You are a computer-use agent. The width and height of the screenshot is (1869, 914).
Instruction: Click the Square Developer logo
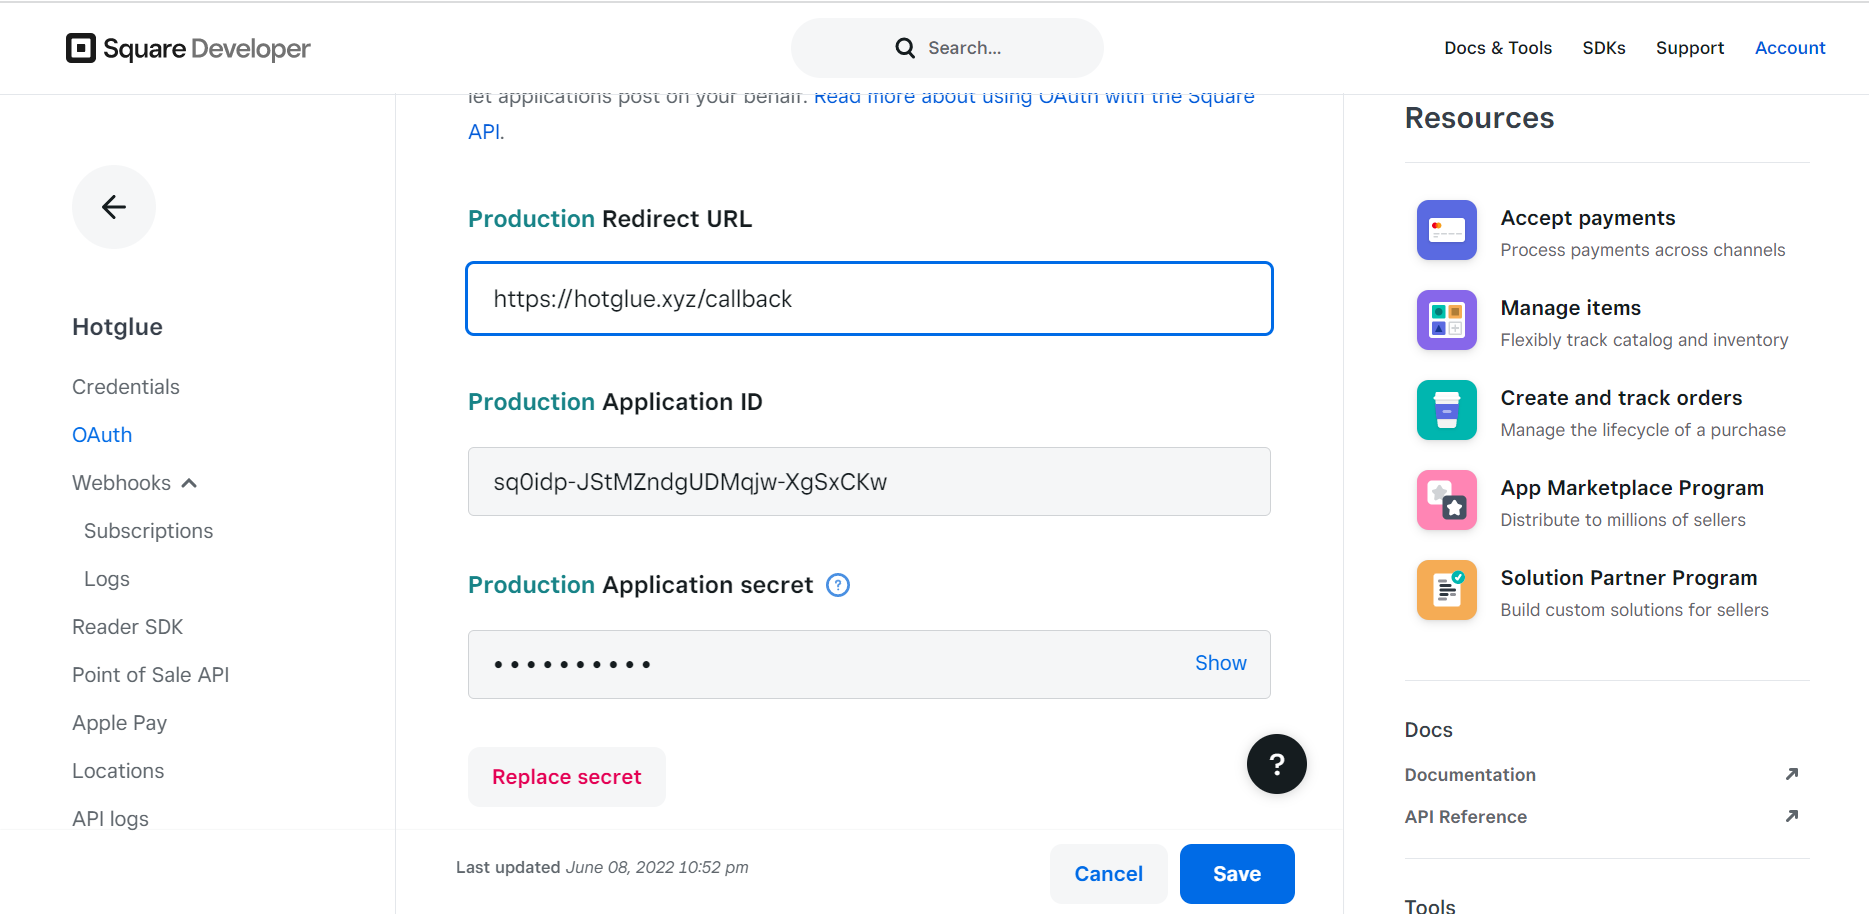pyautogui.click(x=188, y=48)
